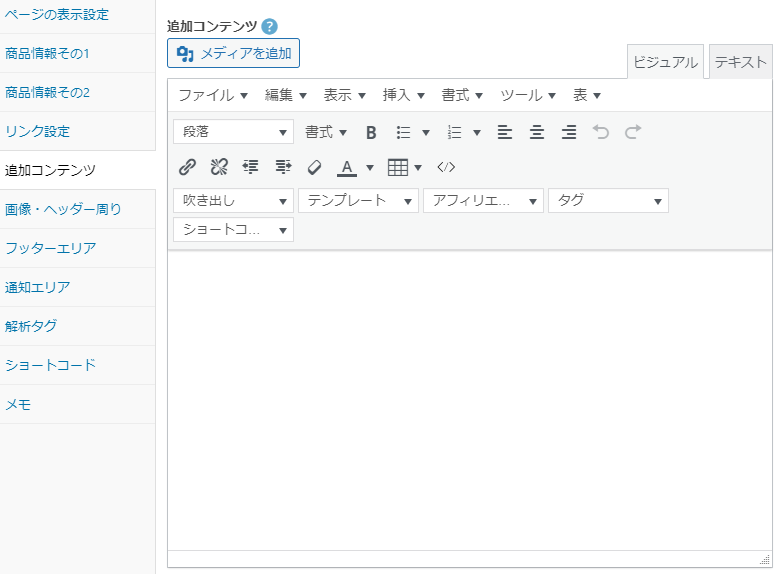
Task: Open the 吹き出し dropdown
Action: [x=233, y=201]
